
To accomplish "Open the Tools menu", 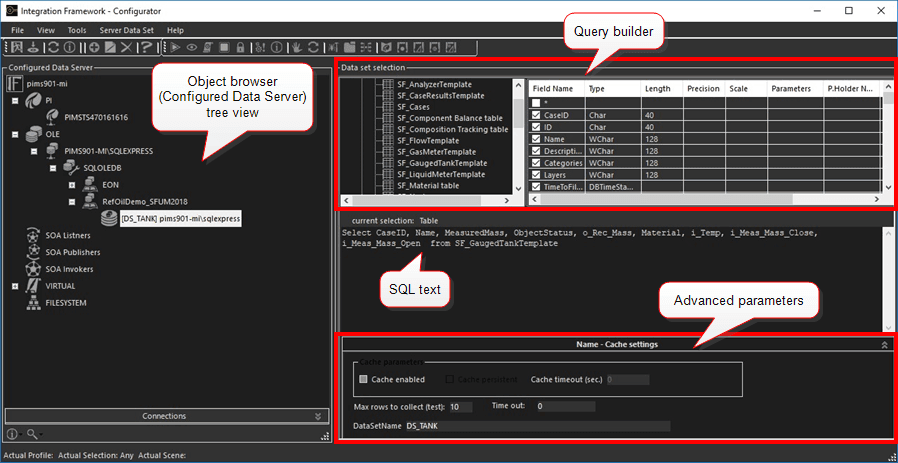I will (77, 30).
